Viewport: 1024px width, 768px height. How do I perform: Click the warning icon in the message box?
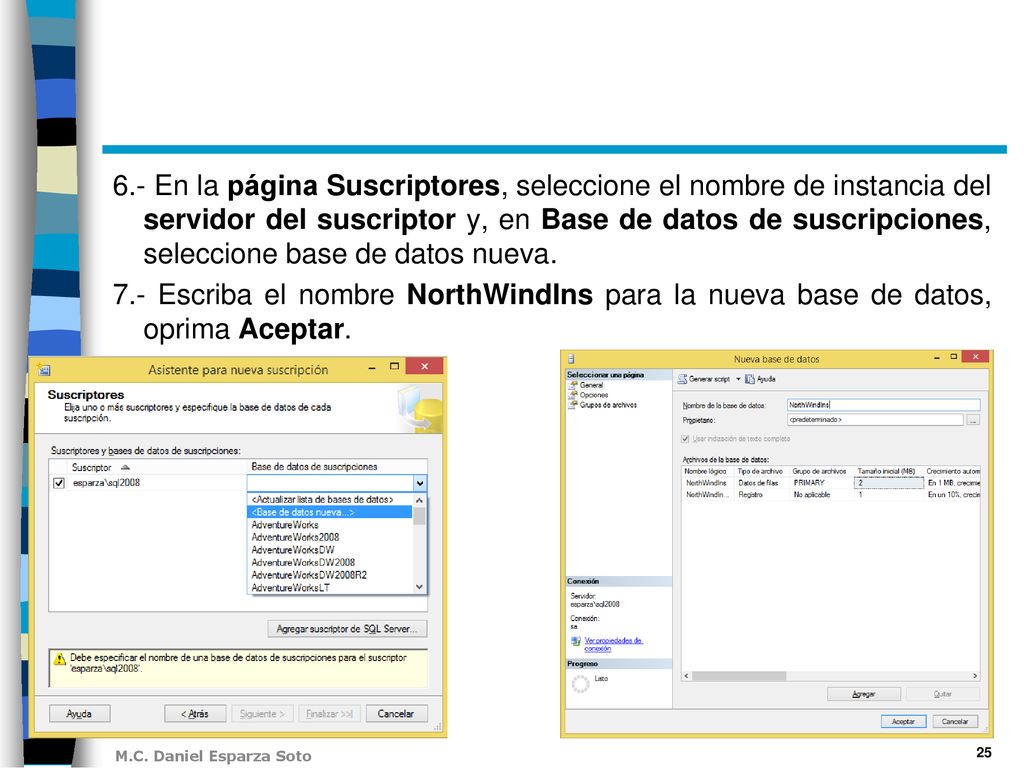coord(59,659)
